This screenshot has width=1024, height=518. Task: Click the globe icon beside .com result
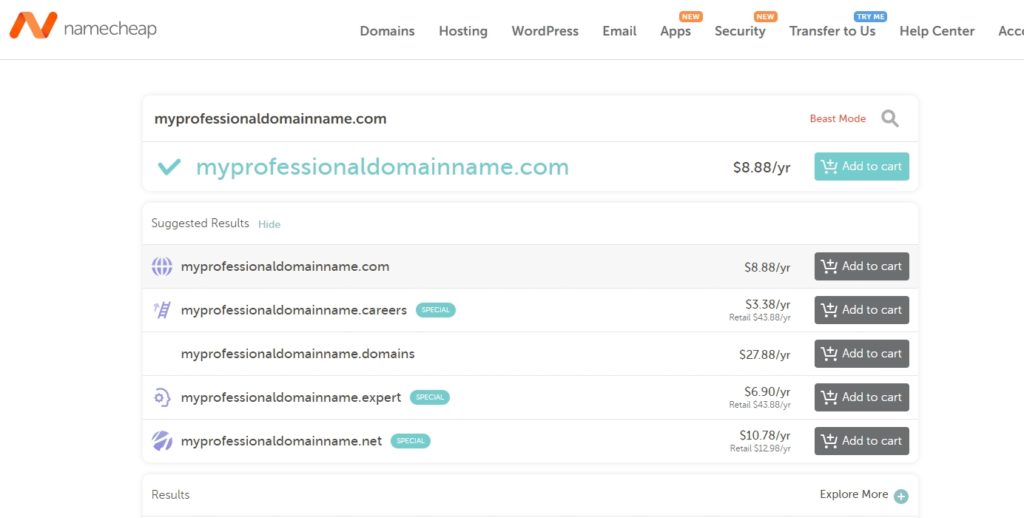point(162,267)
